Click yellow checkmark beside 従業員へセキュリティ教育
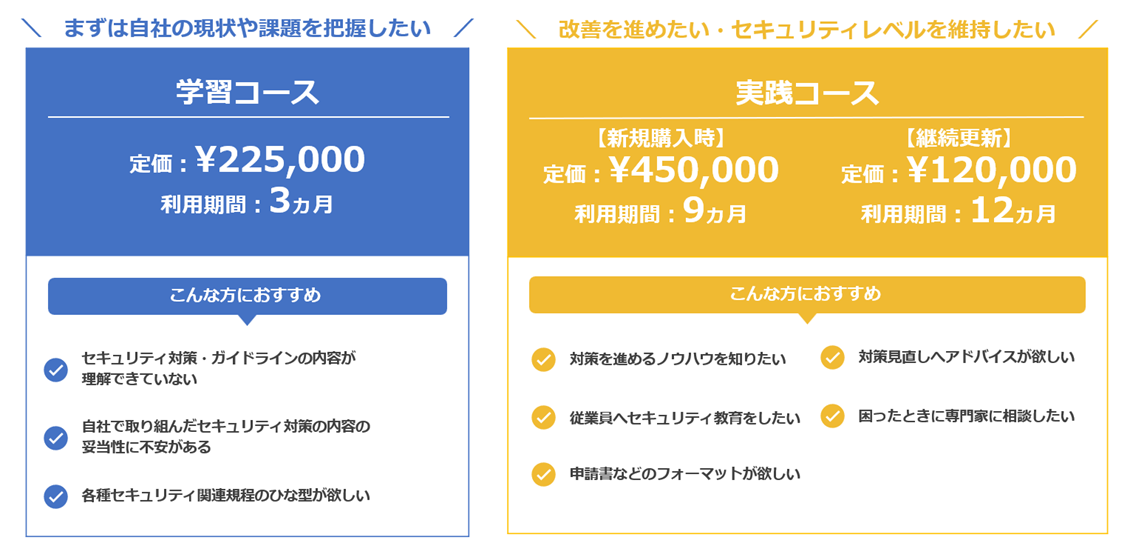This screenshot has width=1133, height=543. (x=543, y=417)
